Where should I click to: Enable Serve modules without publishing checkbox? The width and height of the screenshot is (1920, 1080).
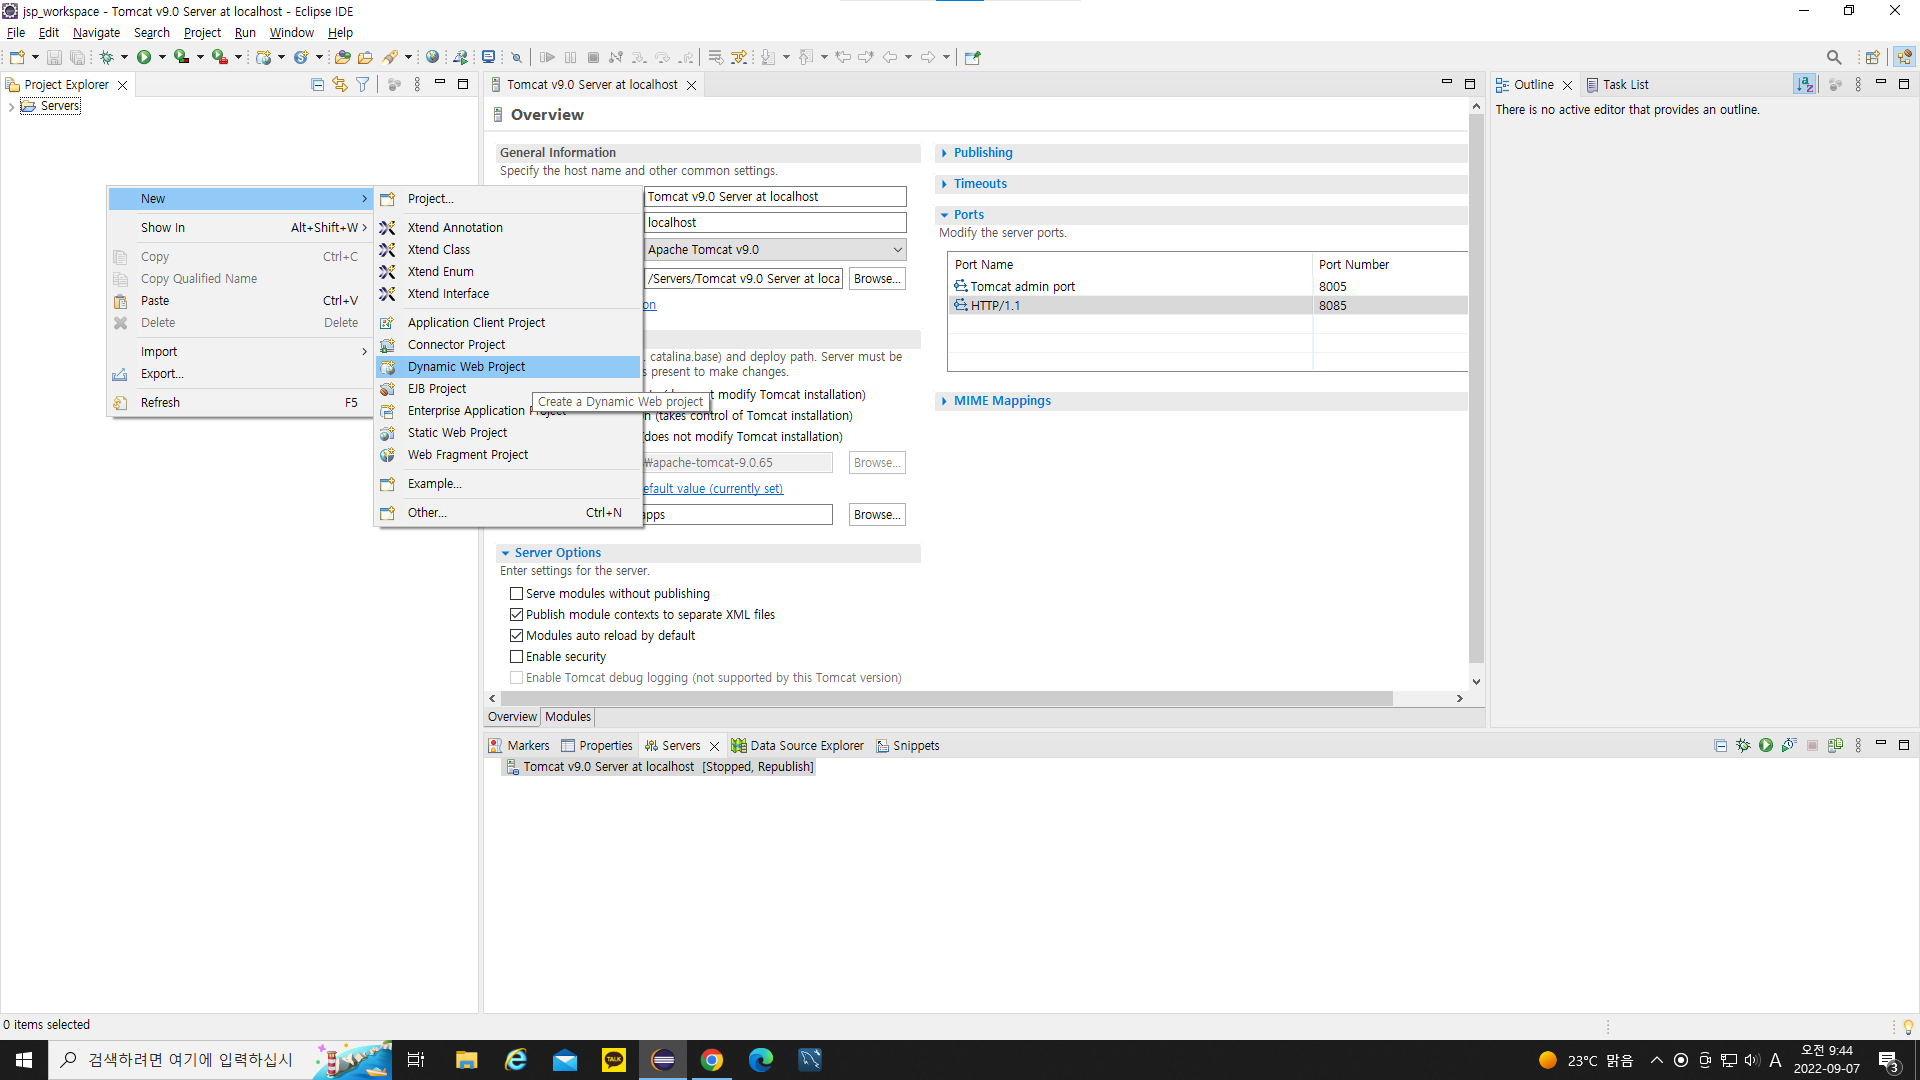pyautogui.click(x=517, y=594)
